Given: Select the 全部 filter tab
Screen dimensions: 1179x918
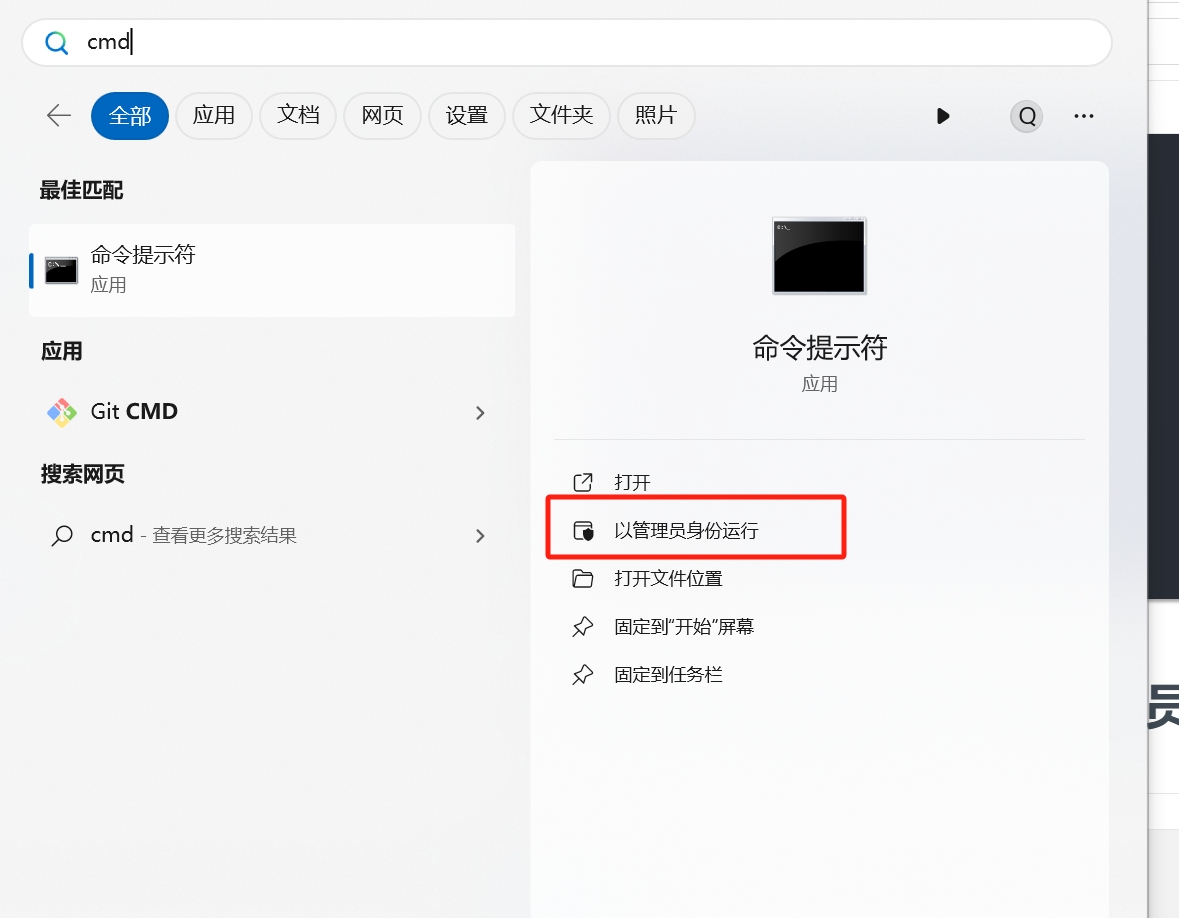Looking at the screenshot, I should (130, 116).
